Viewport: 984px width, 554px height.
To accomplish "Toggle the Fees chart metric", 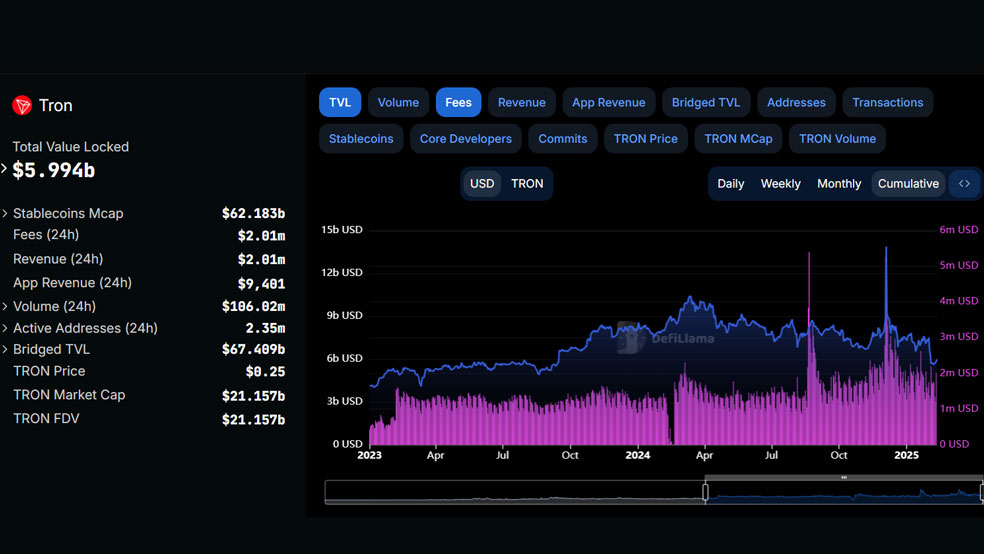I will pyautogui.click(x=458, y=102).
